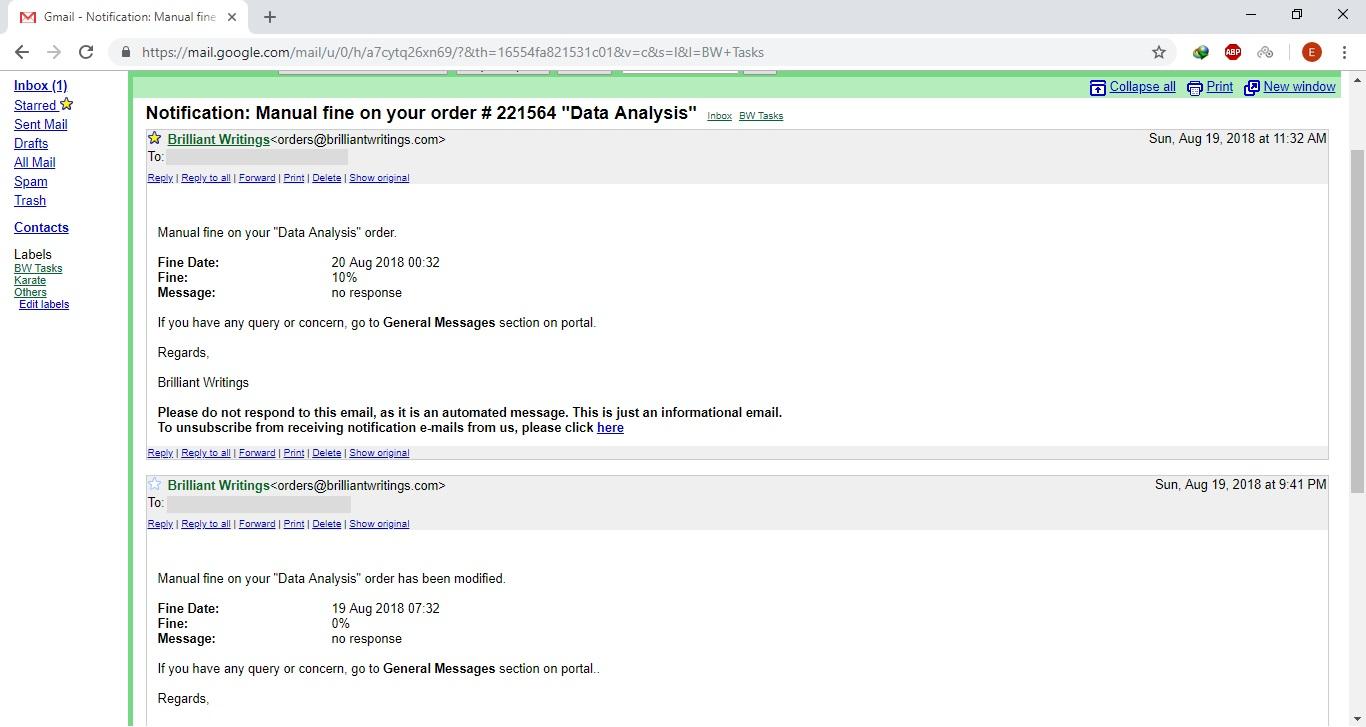Star the second Brilliant Writings message
1366x727 pixels.
(155, 485)
